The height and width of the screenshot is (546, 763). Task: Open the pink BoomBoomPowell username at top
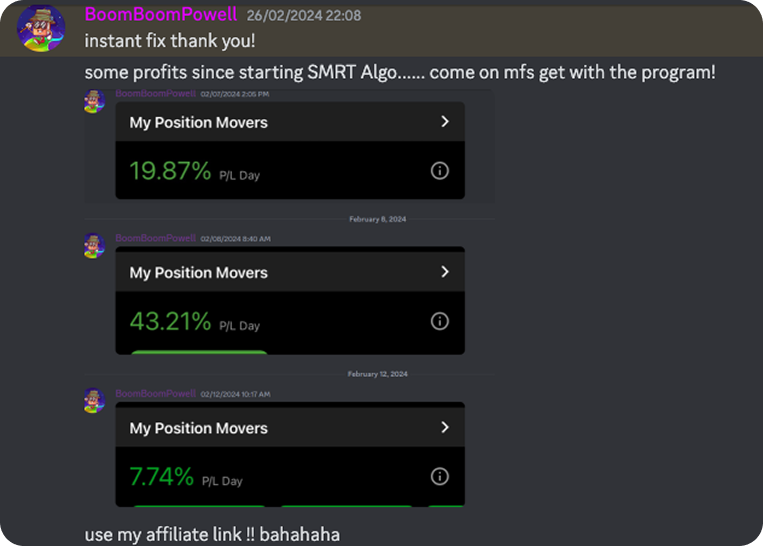coord(161,15)
